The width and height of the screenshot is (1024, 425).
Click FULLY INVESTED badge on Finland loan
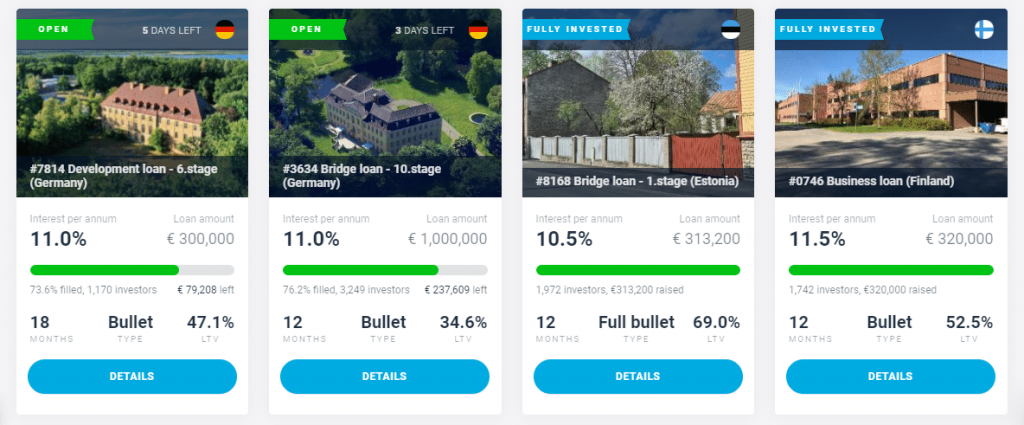click(x=829, y=29)
